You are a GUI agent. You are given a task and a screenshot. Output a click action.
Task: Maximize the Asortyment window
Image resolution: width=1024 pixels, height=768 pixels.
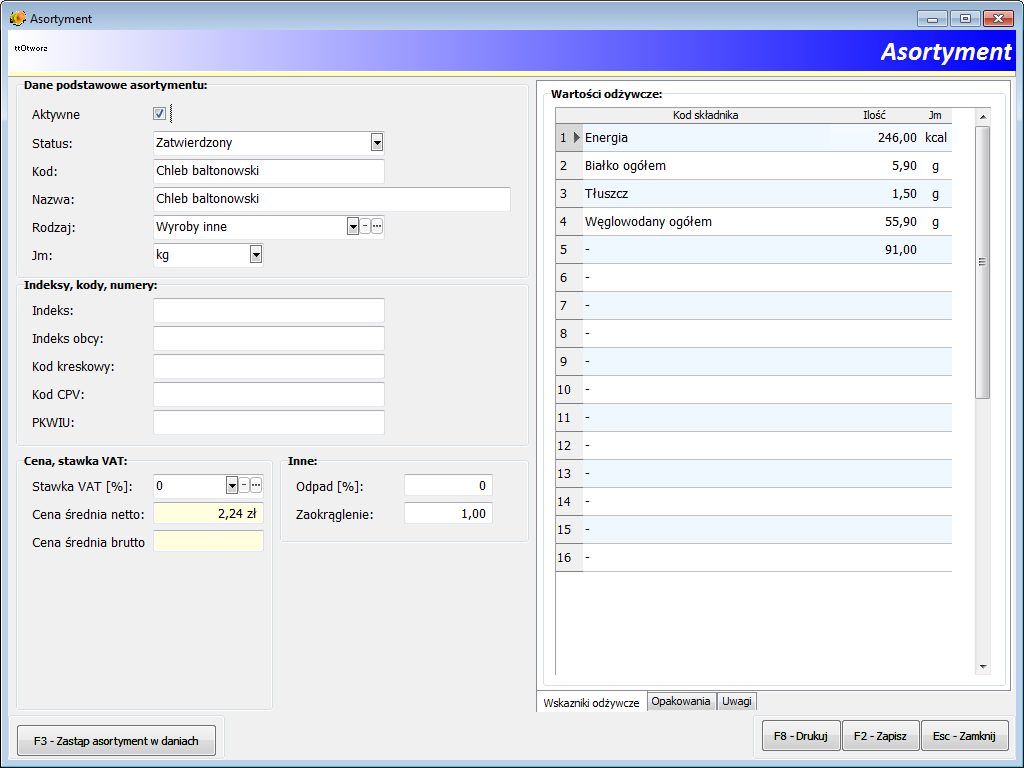tap(965, 19)
